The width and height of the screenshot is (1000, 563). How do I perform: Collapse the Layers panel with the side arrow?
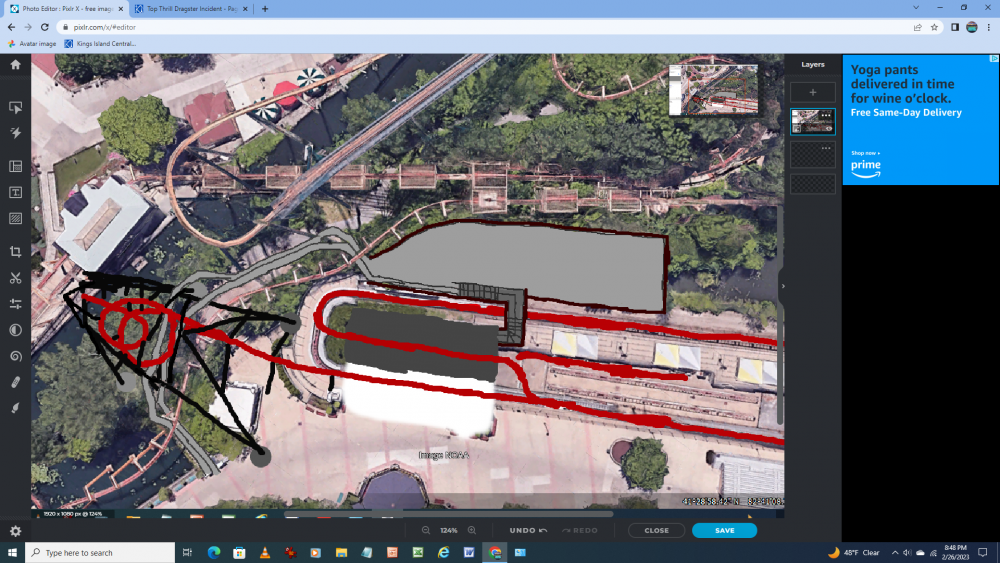[x=783, y=286]
